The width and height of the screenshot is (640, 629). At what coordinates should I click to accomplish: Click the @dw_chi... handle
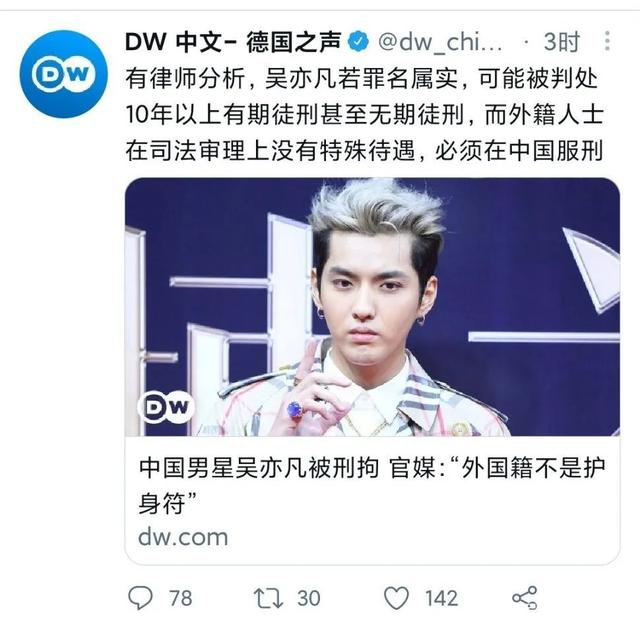click(x=440, y=42)
